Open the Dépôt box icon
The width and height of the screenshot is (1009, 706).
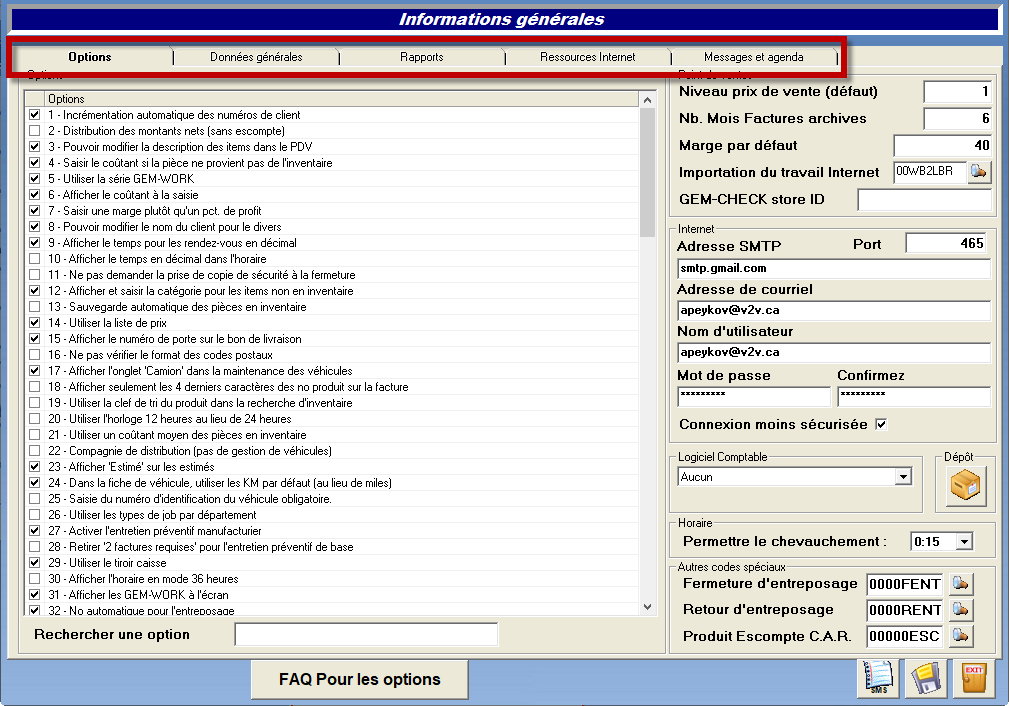tap(965, 485)
